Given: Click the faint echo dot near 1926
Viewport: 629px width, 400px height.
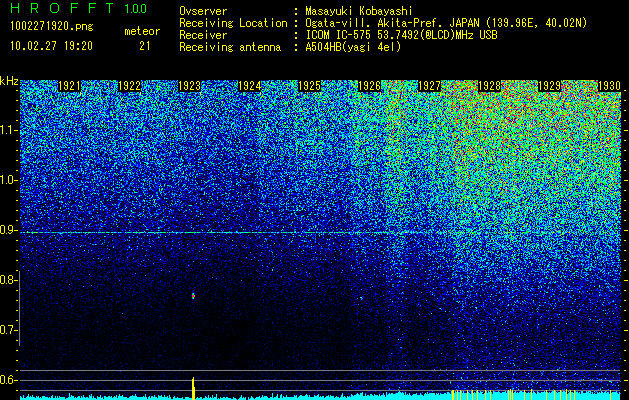Looking at the screenshot, I should tap(361, 298).
